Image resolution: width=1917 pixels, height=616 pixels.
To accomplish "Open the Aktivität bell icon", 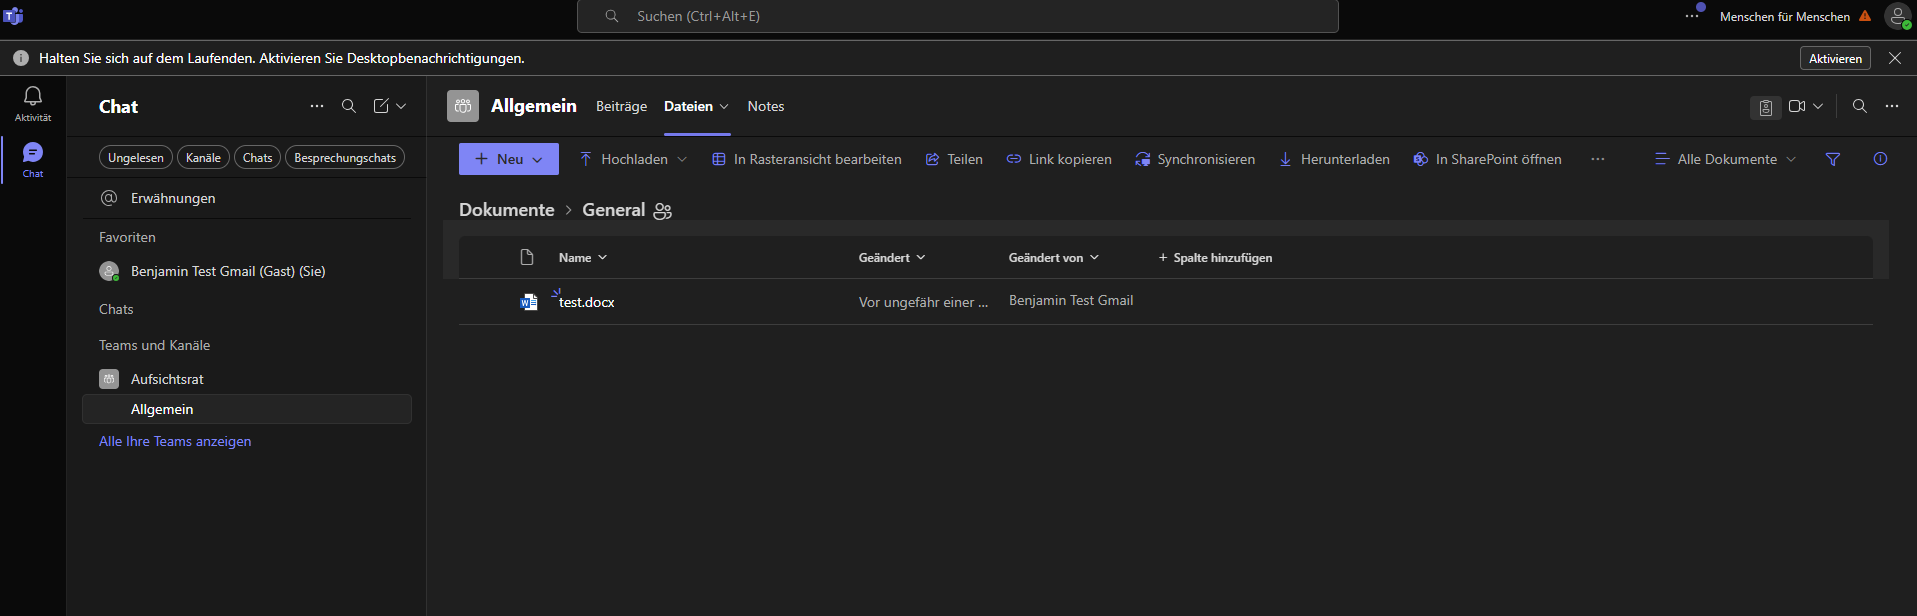I will click(x=33, y=98).
